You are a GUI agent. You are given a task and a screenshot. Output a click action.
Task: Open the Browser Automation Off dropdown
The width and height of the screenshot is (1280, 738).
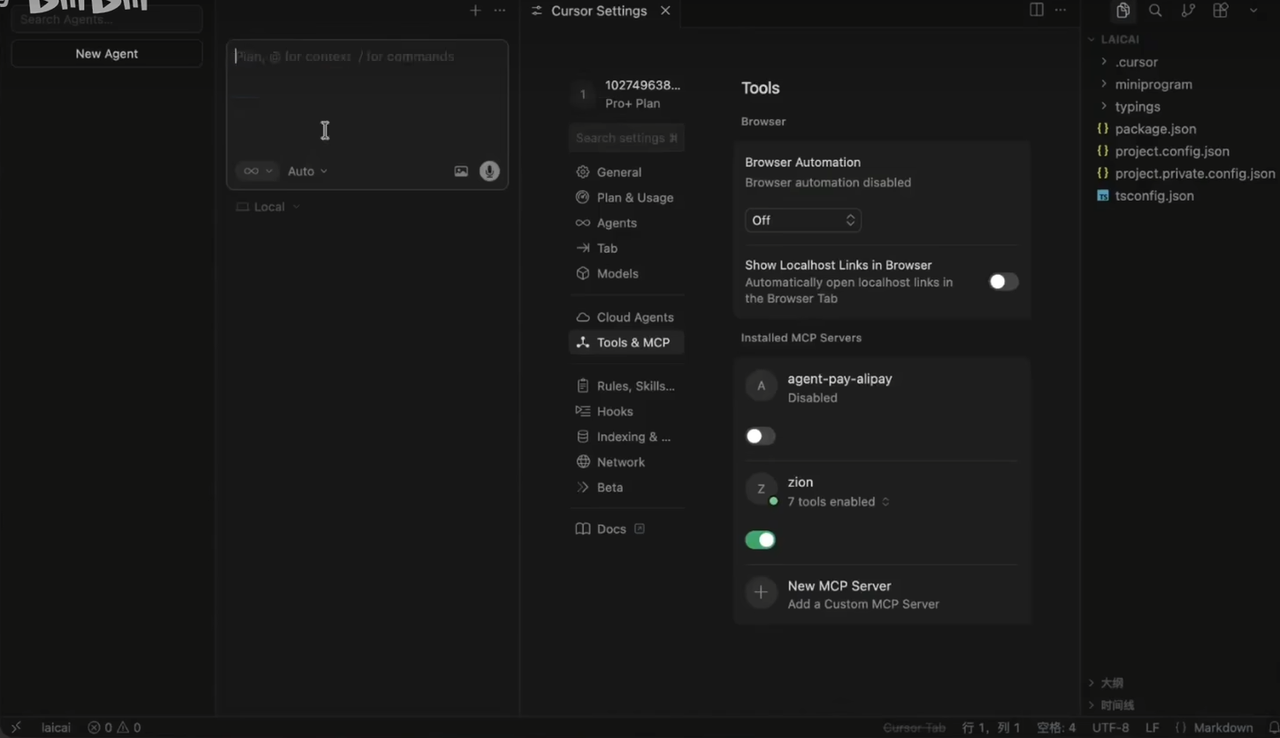(x=803, y=220)
